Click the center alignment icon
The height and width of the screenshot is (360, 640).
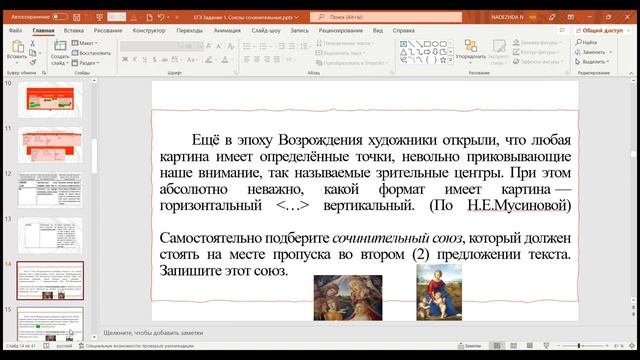coord(257,60)
